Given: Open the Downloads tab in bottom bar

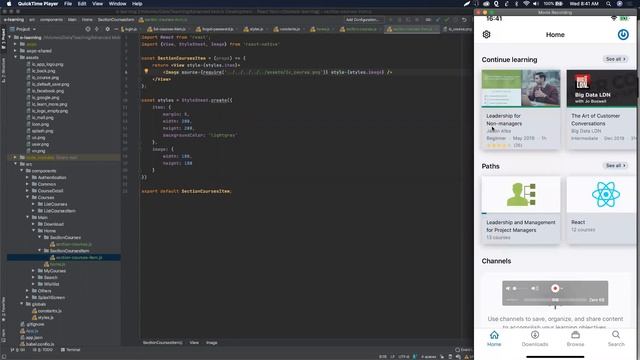Looking at the screenshot, I should click(x=535, y=338).
